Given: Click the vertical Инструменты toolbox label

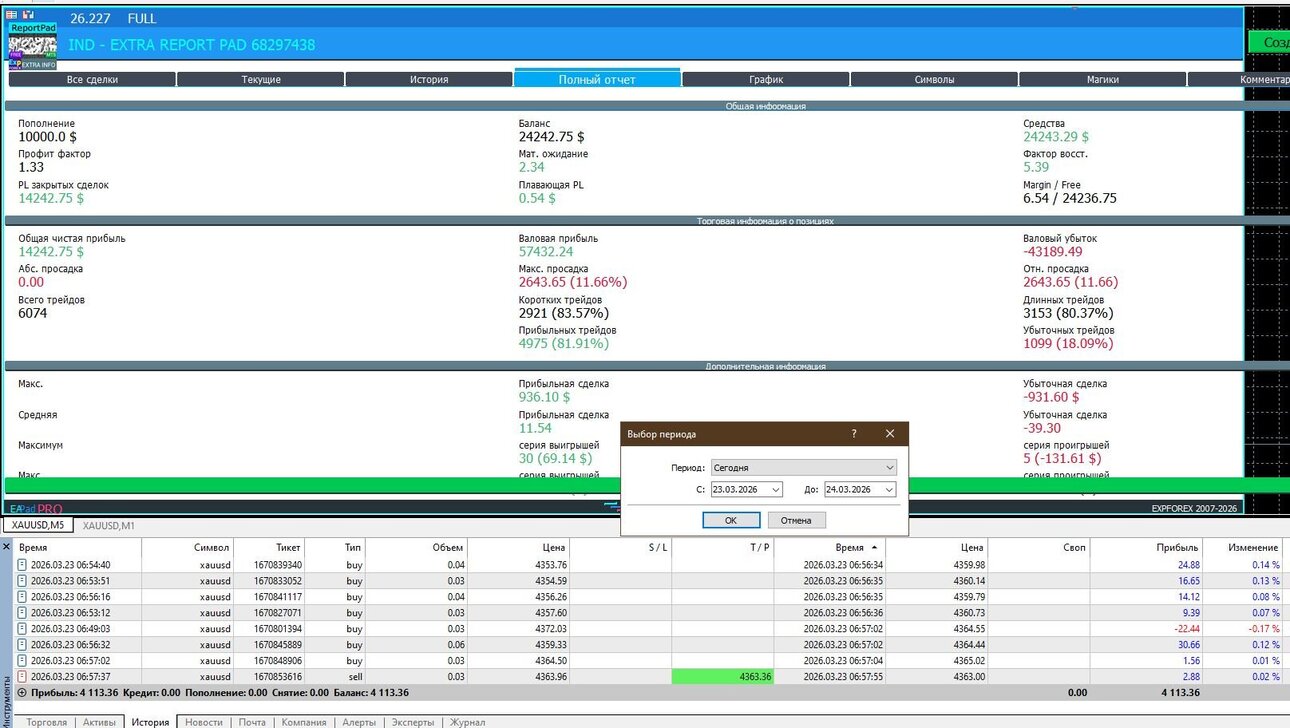Looking at the screenshot, I should (6, 701).
